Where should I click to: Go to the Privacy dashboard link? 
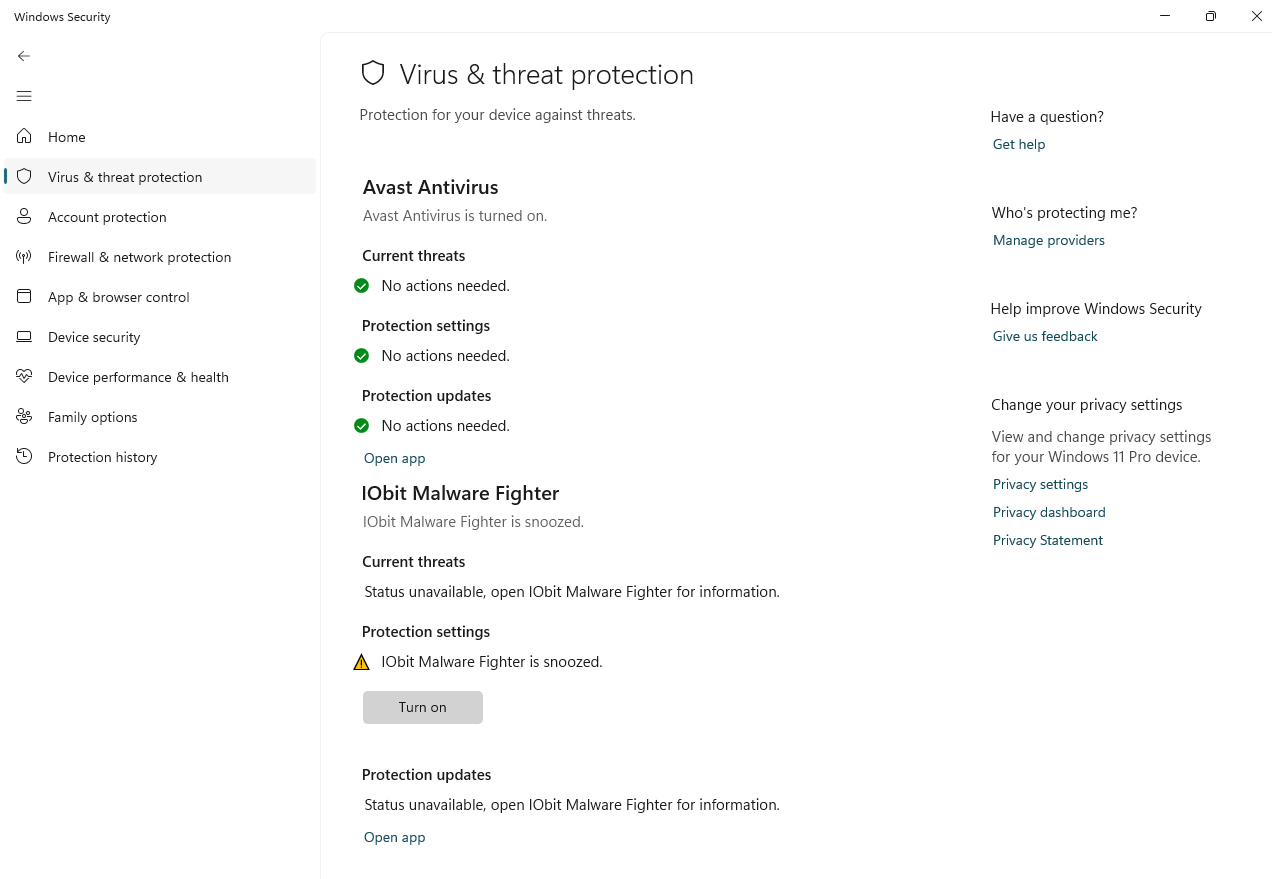(1048, 512)
